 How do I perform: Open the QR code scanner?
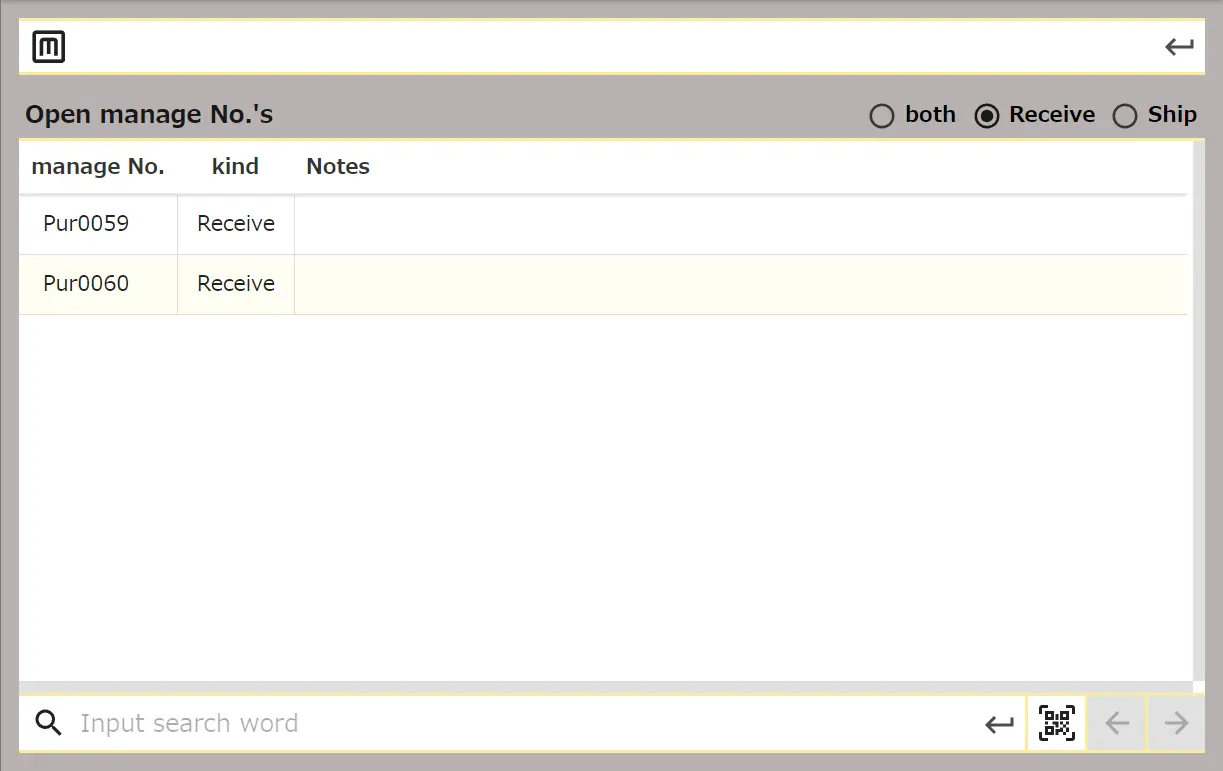[1056, 723]
